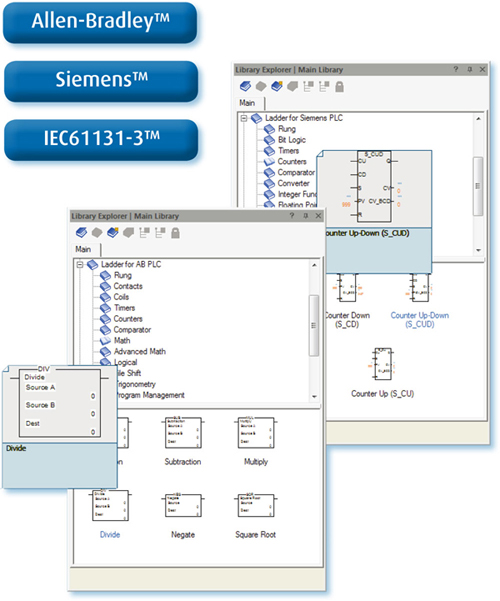Click Negate block thumbnail

click(x=183, y=506)
